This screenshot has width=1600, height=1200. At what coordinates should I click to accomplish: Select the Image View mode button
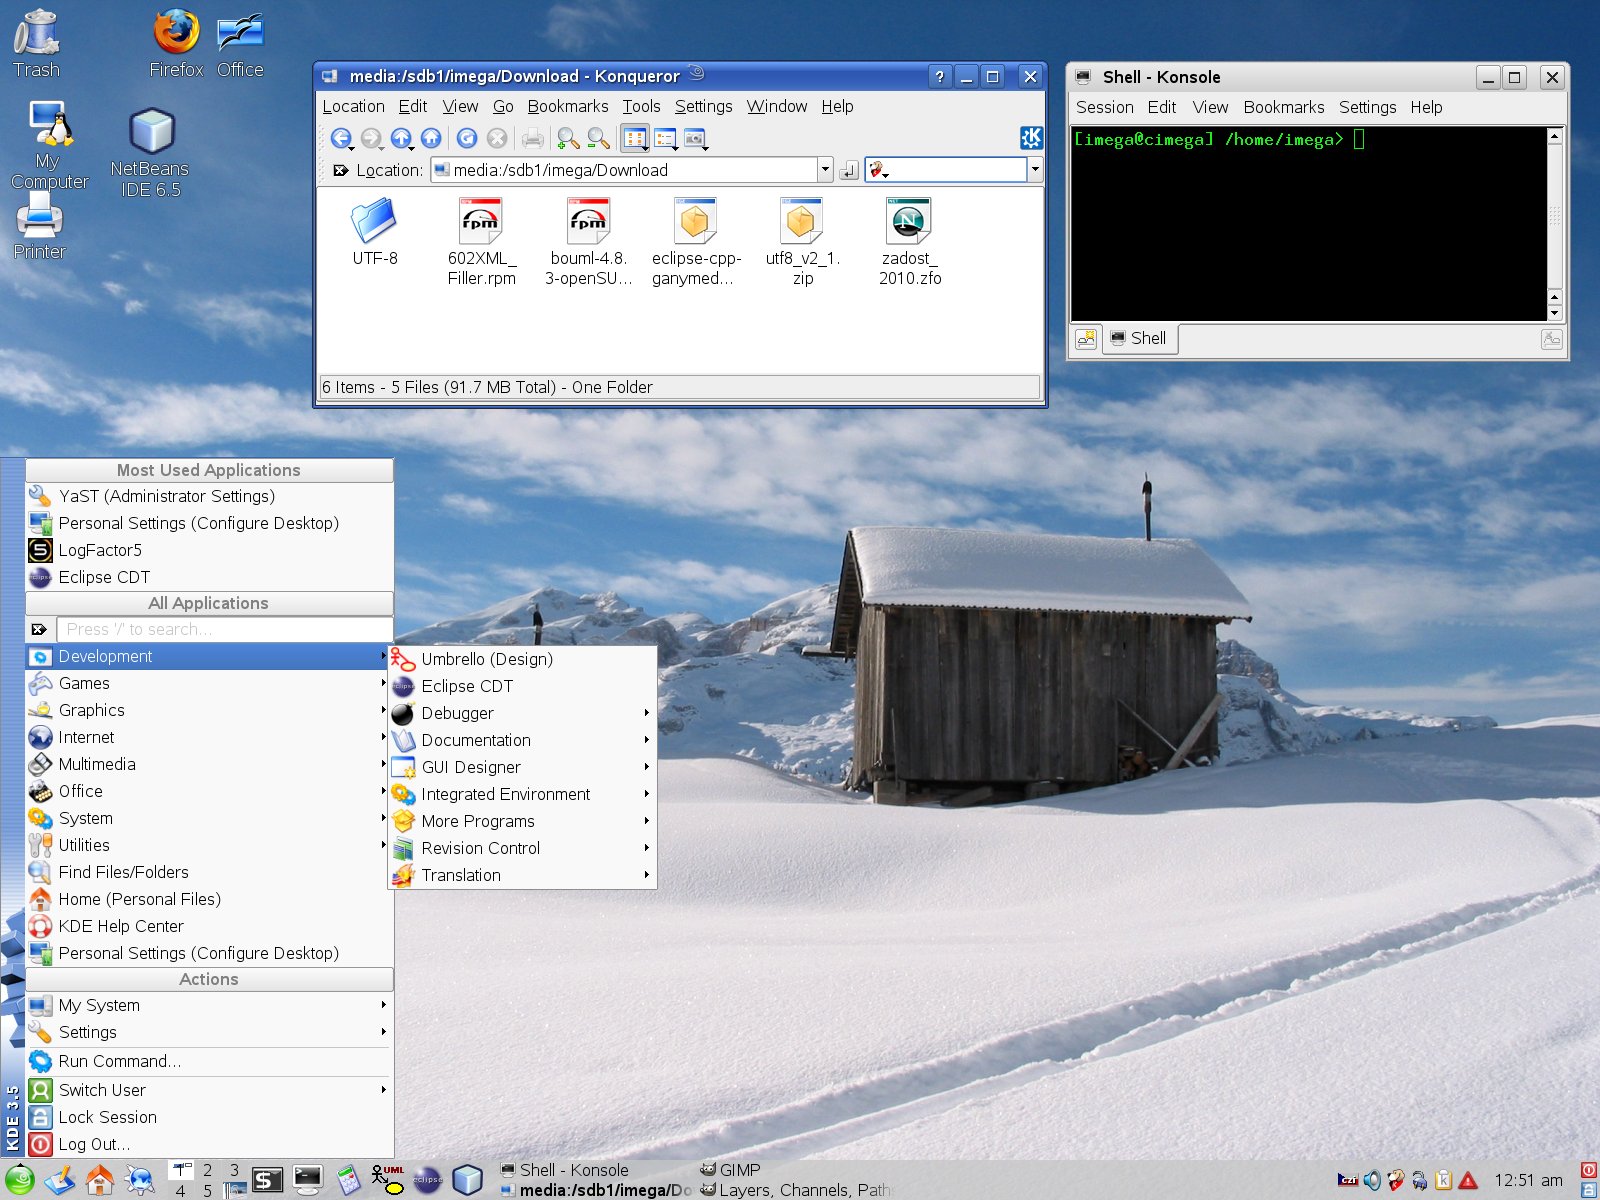(695, 139)
